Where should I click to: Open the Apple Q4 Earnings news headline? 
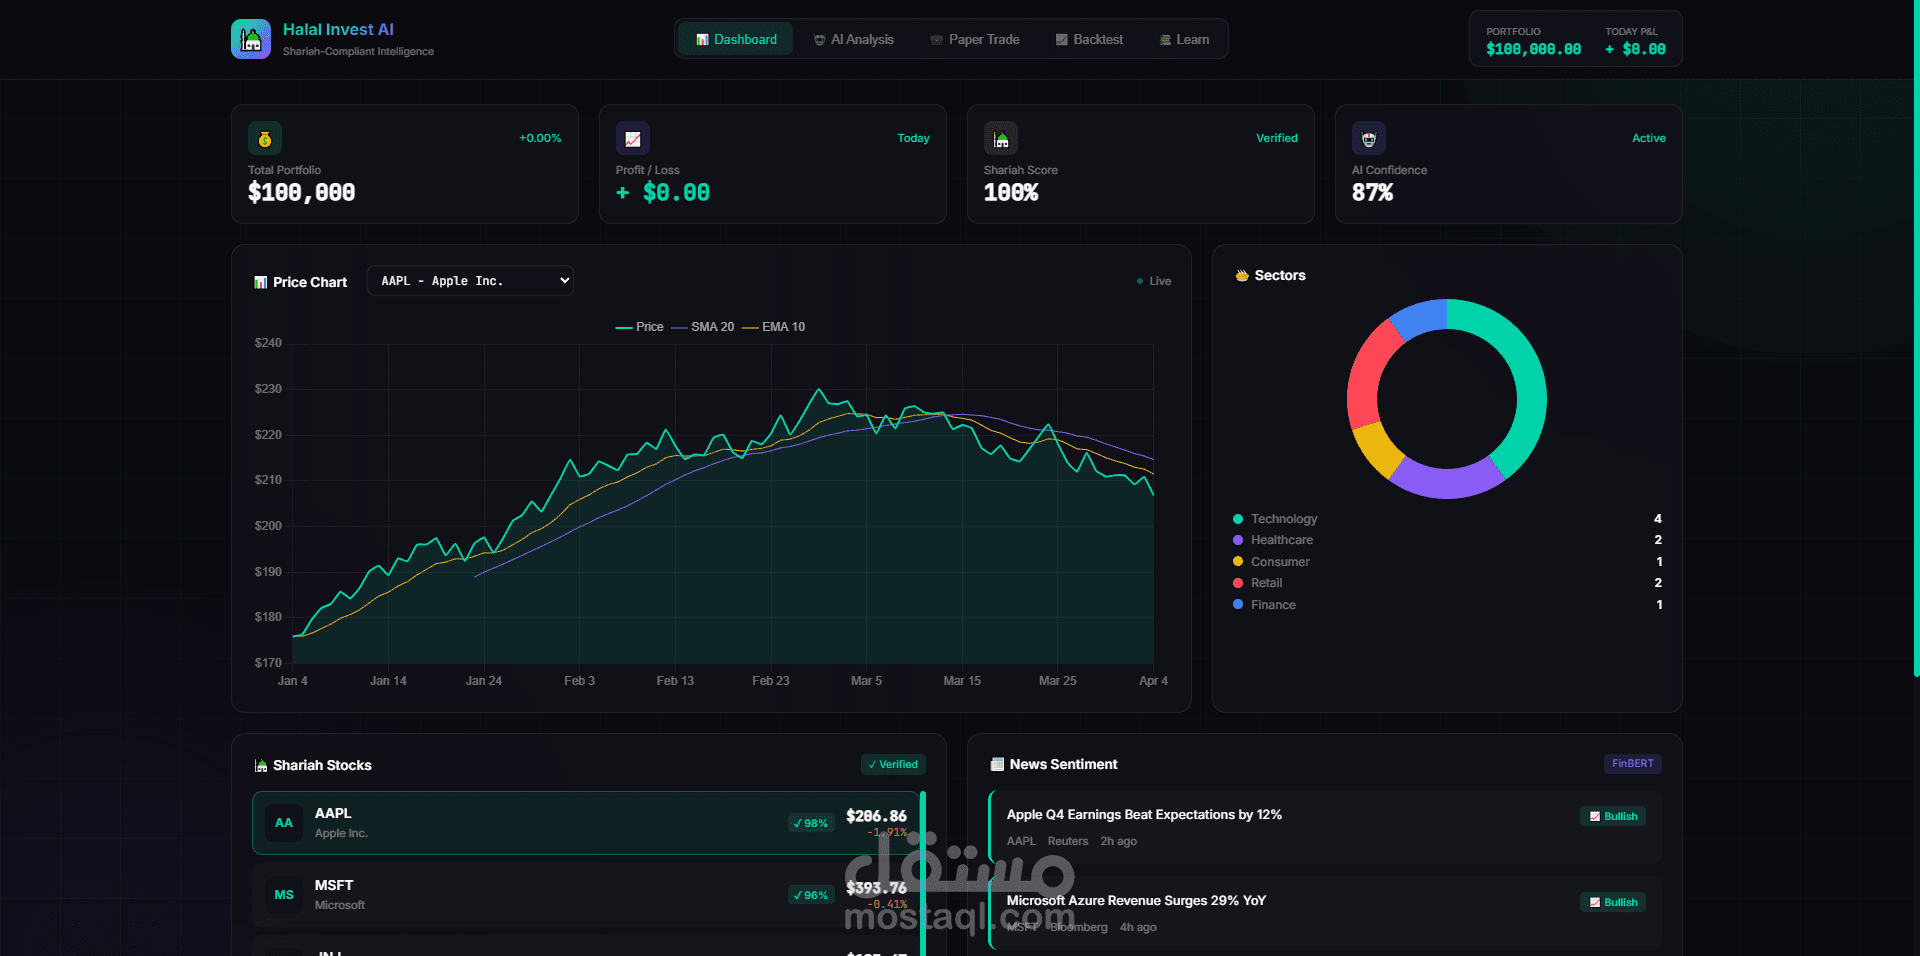1144,815
